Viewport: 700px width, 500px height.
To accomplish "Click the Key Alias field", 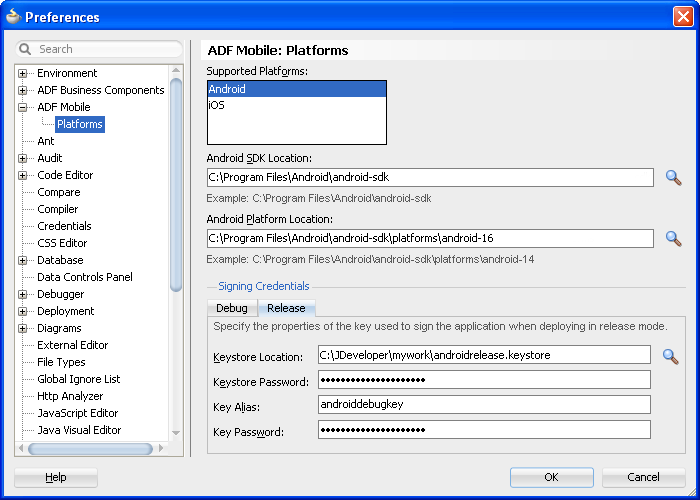I will 484,404.
